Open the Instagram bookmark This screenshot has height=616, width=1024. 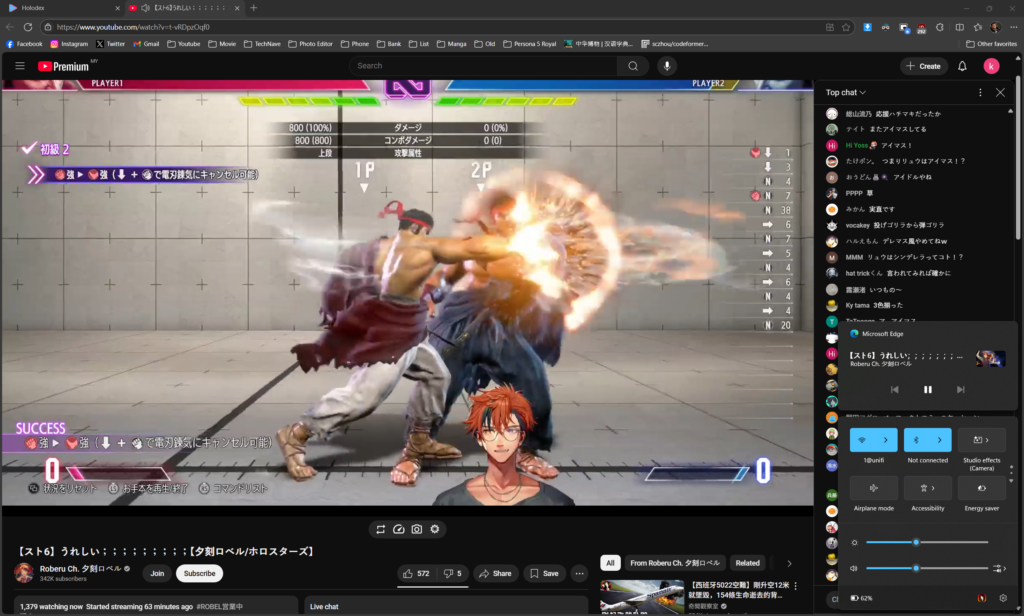(x=69, y=44)
